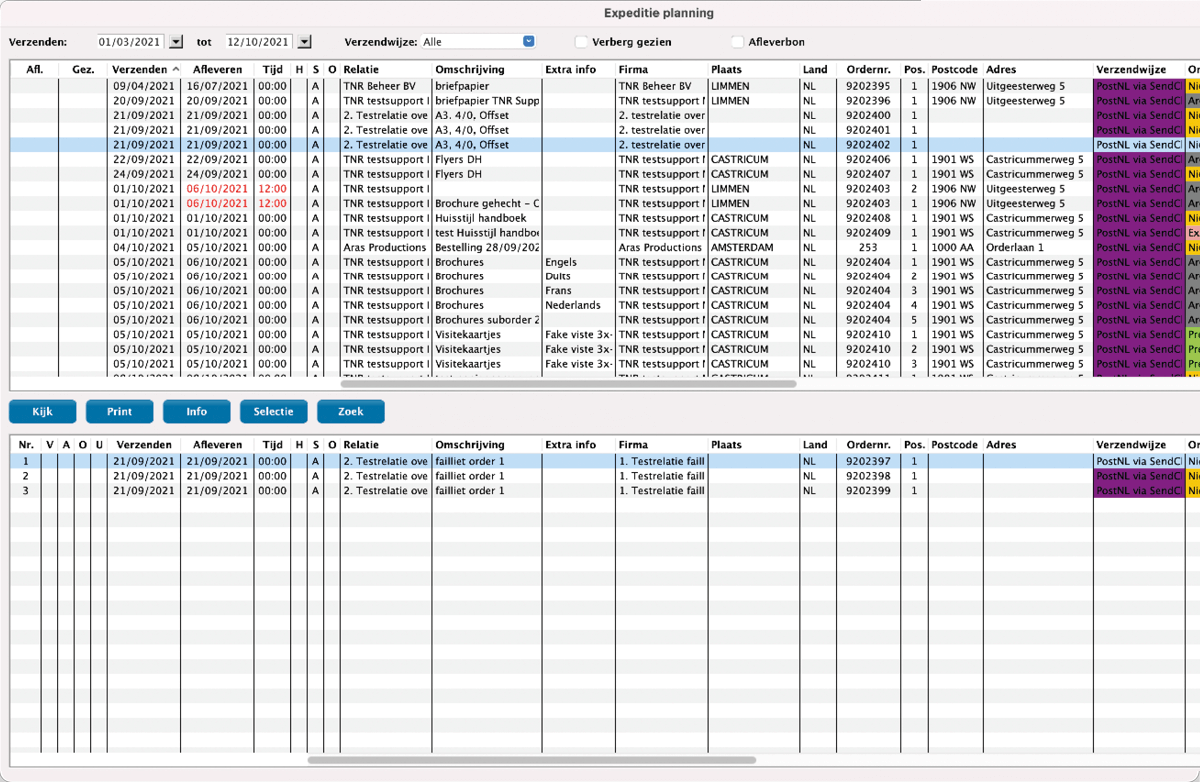This screenshot has width=1200, height=782.
Task: Tick the 'Verberg gezien' checkbox
Action: (581, 42)
